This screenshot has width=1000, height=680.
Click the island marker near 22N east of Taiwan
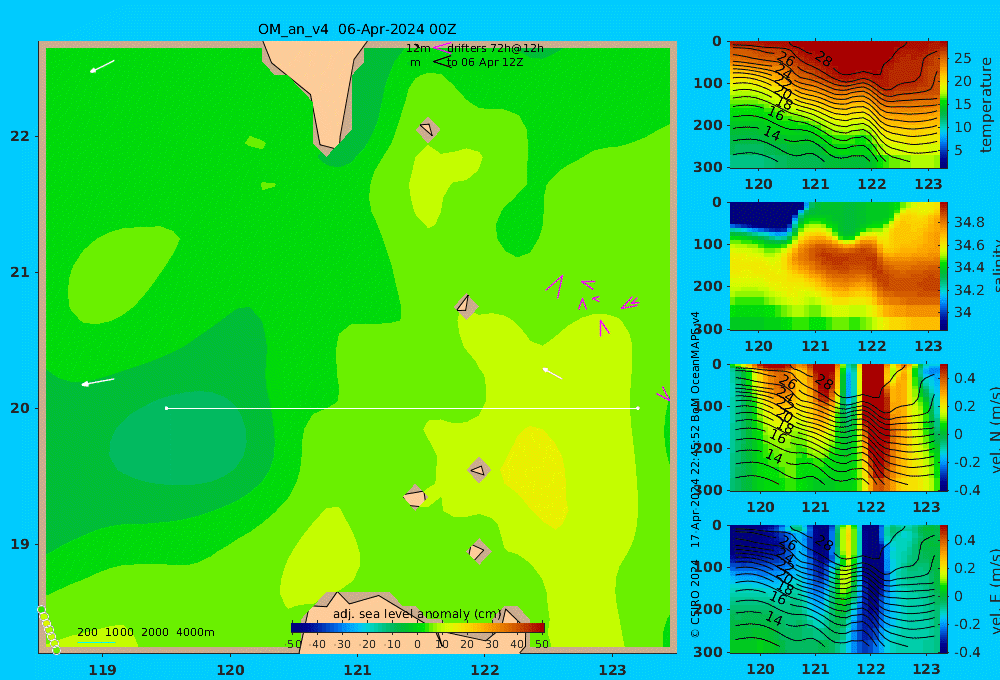tap(428, 130)
